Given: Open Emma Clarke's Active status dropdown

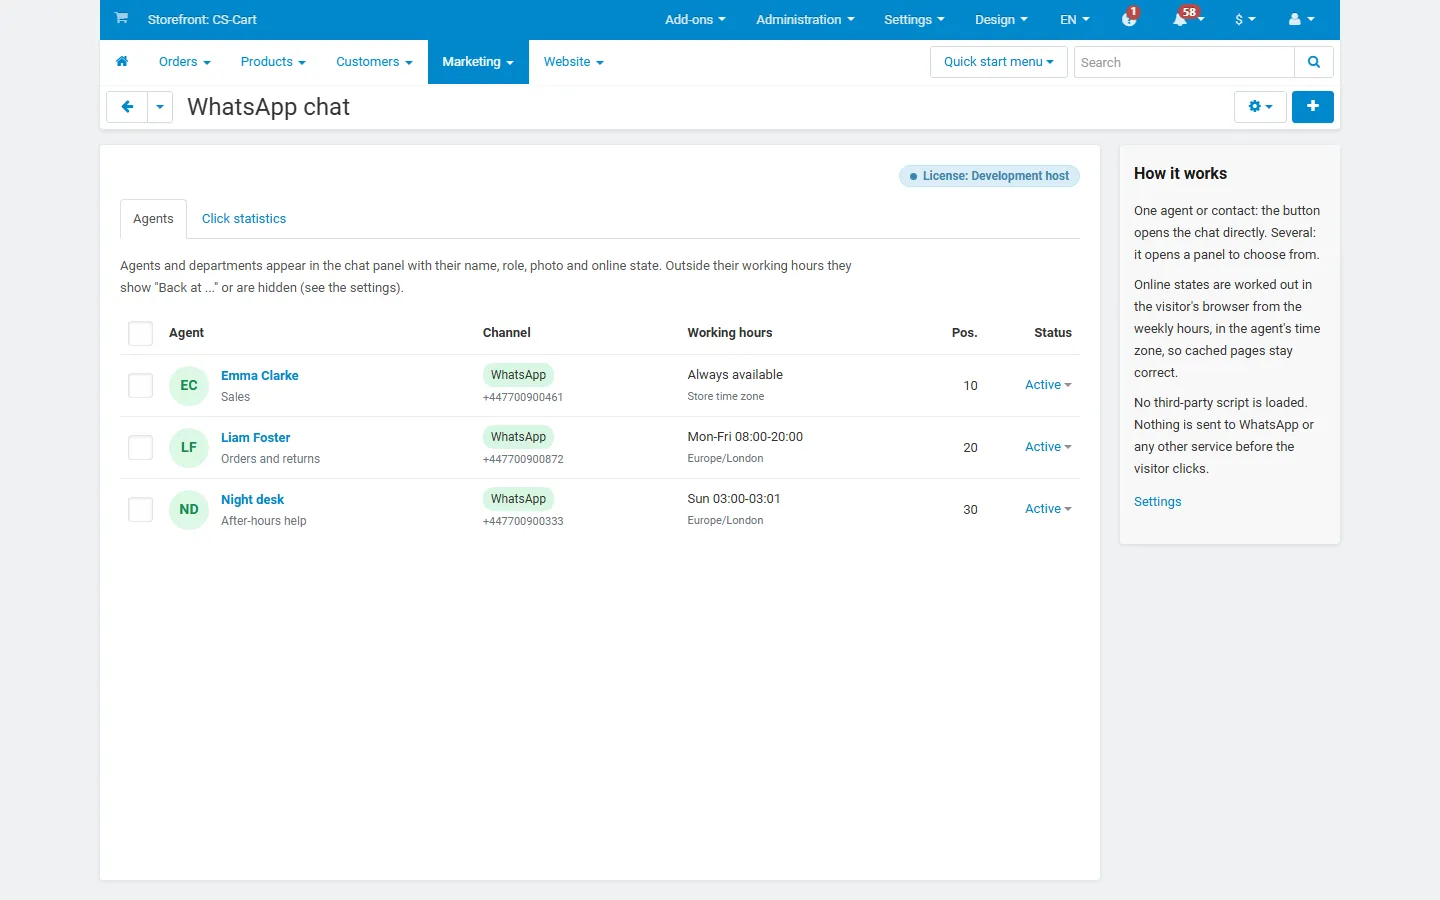Looking at the screenshot, I should pos(1048,385).
